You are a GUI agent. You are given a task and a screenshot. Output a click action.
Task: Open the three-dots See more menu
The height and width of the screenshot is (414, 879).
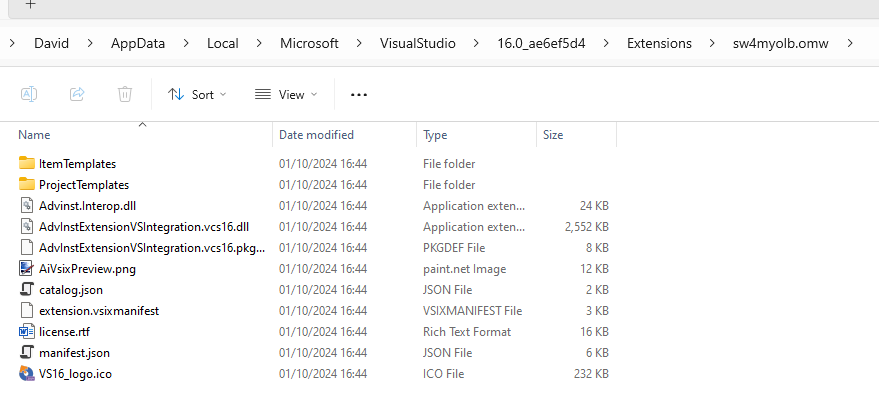(359, 95)
